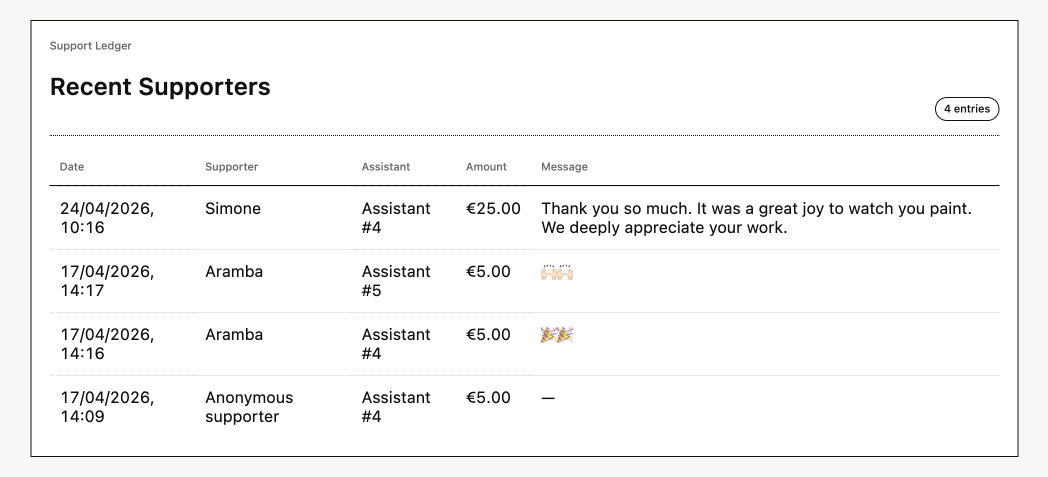1048x477 pixels.
Task: Click the Message column header
Action: [564, 167]
